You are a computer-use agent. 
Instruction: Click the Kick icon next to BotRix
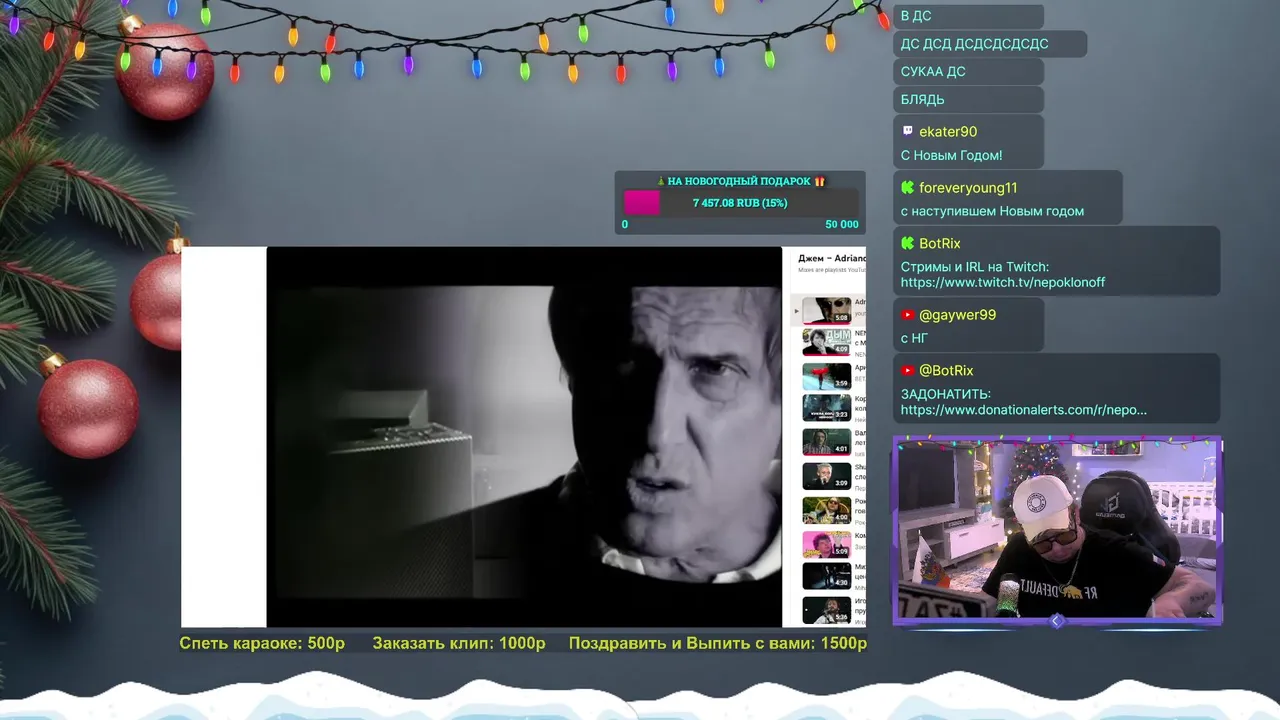tap(908, 243)
